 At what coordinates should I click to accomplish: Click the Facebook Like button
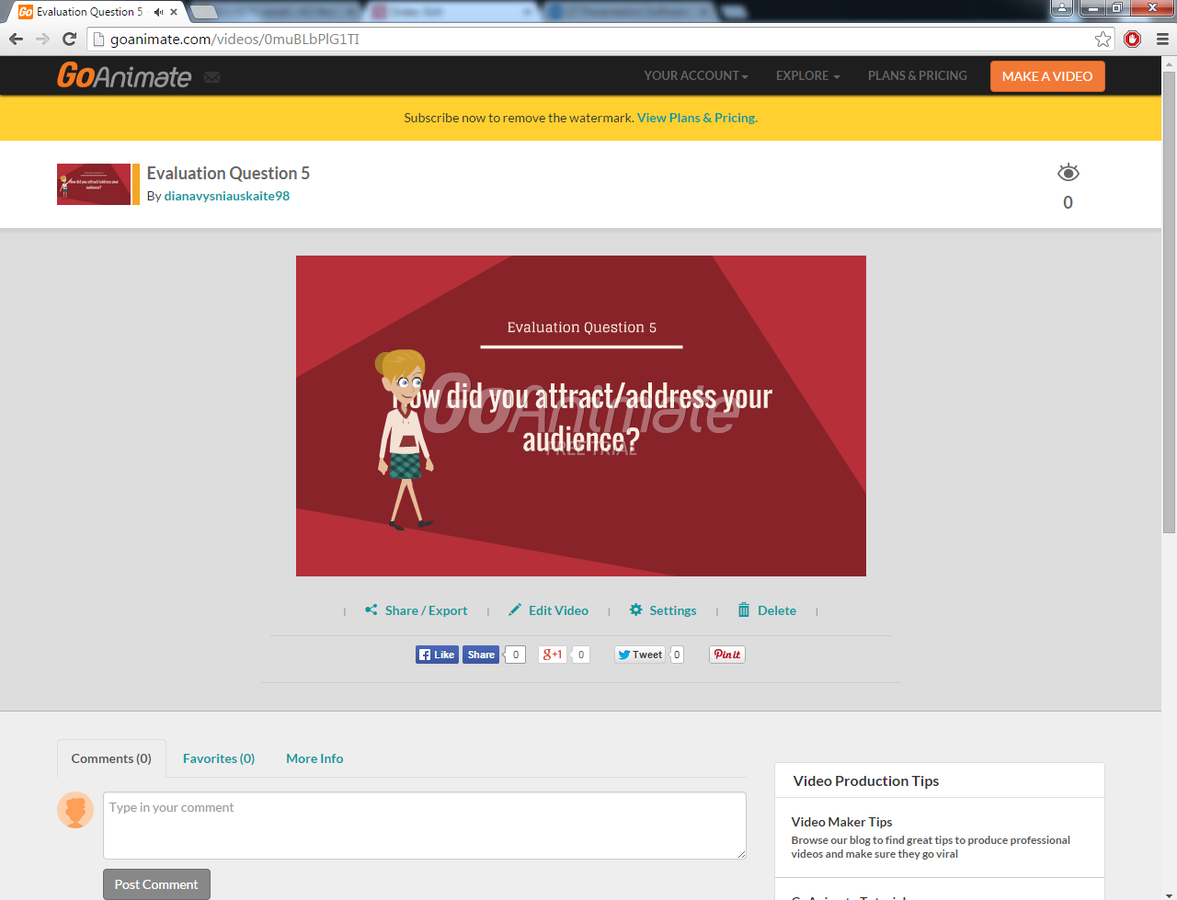[437, 655]
